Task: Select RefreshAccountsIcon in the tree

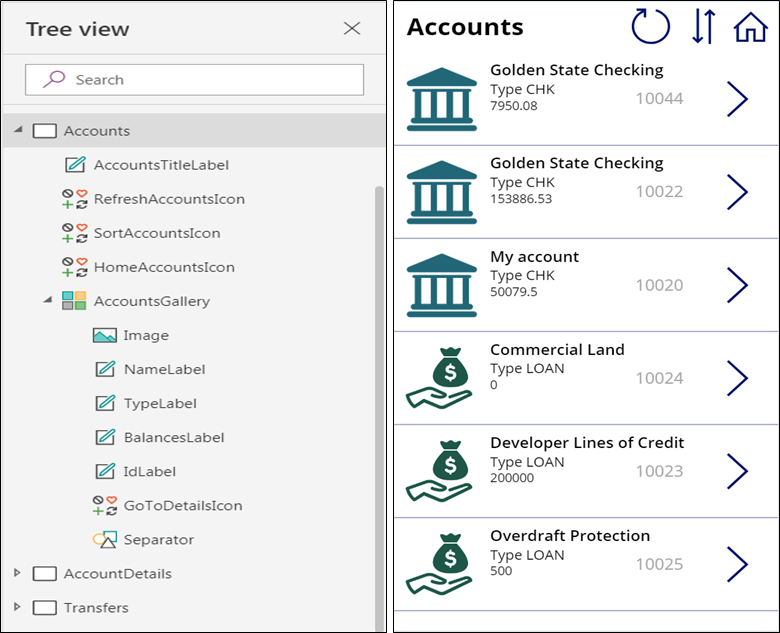Action: pos(169,199)
